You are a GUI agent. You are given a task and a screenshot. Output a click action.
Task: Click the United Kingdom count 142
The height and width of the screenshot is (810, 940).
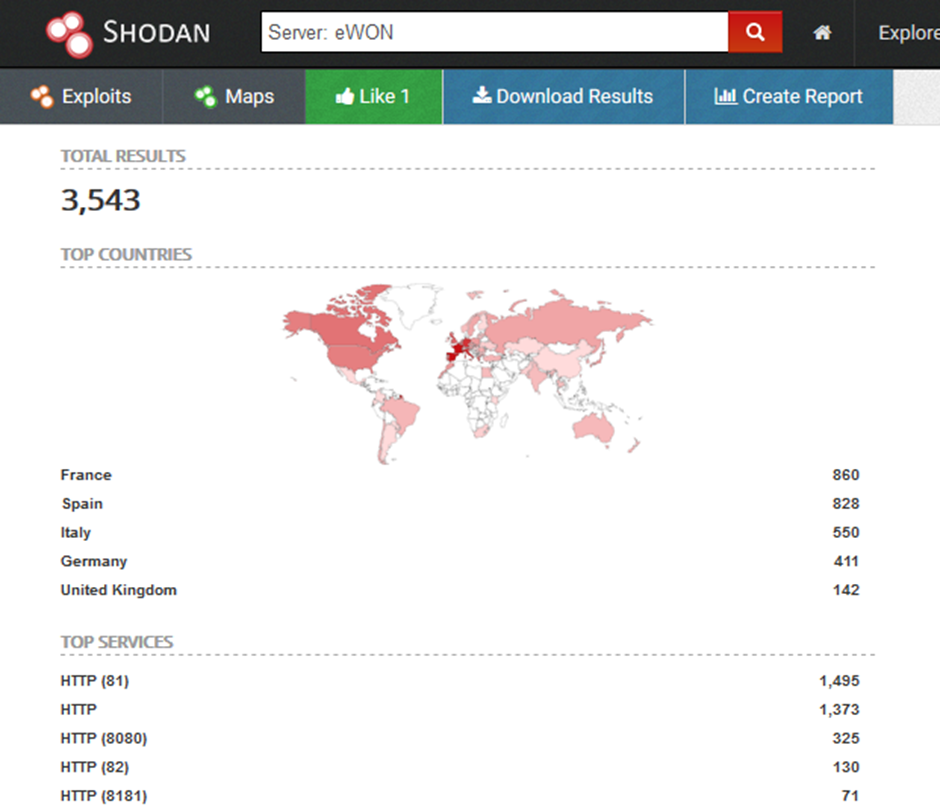pos(846,590)
